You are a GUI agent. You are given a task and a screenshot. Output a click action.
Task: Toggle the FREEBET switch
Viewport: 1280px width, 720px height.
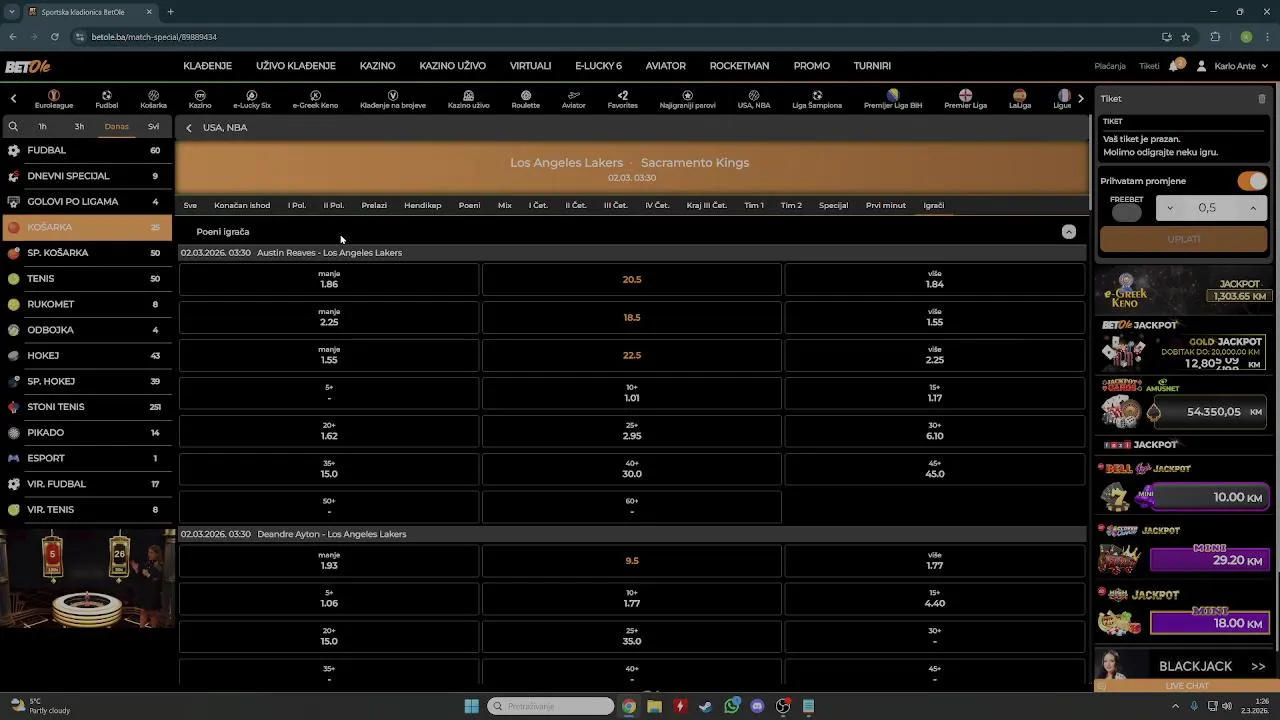click(x=1126, y=212)
